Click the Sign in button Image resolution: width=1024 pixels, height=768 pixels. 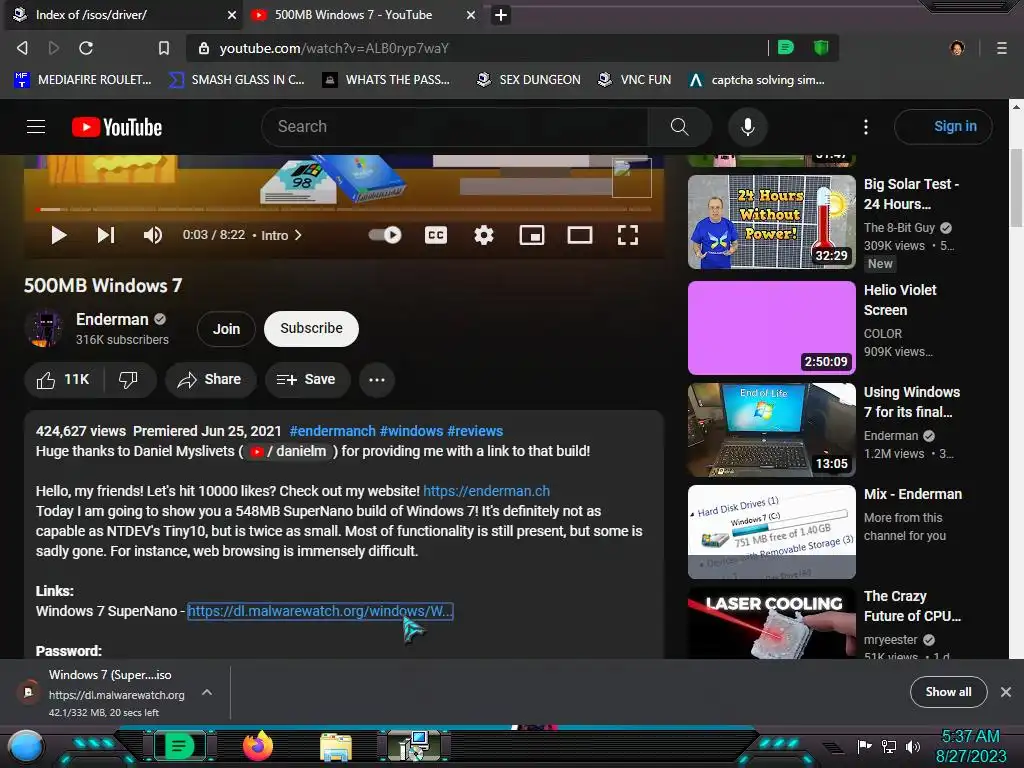point(943,127)
